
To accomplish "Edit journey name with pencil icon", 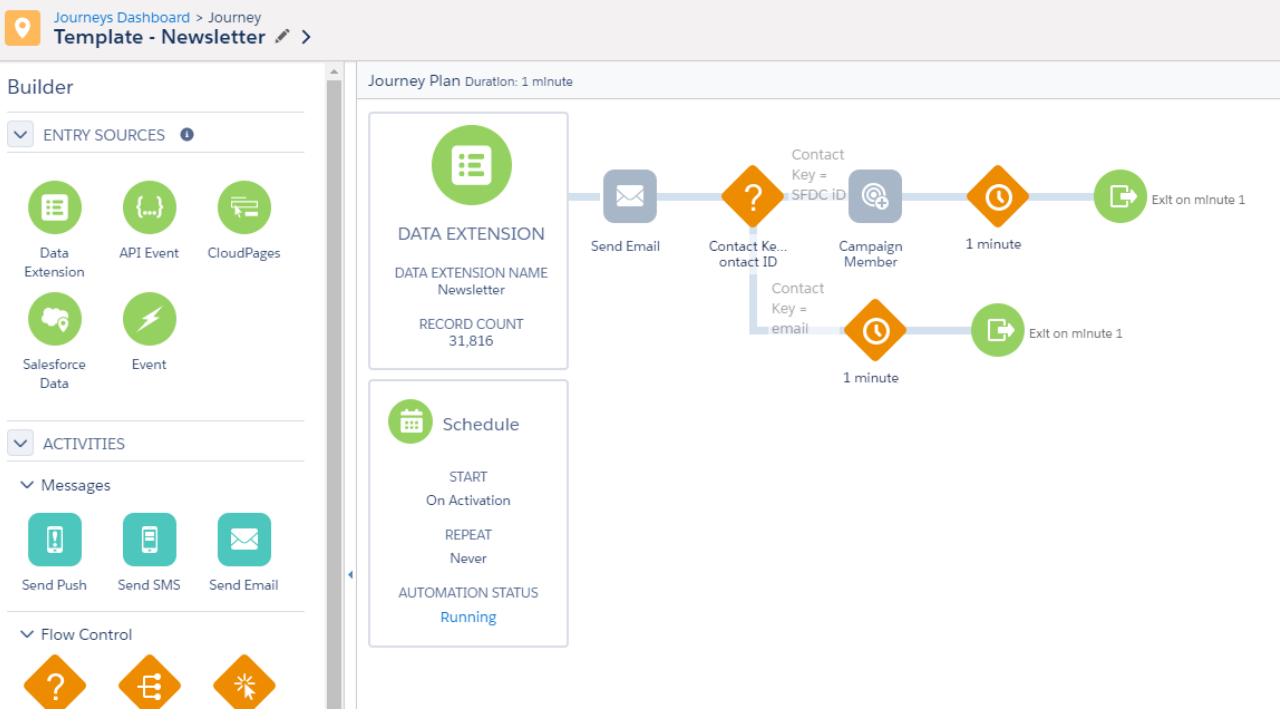I will coord(280,36).
